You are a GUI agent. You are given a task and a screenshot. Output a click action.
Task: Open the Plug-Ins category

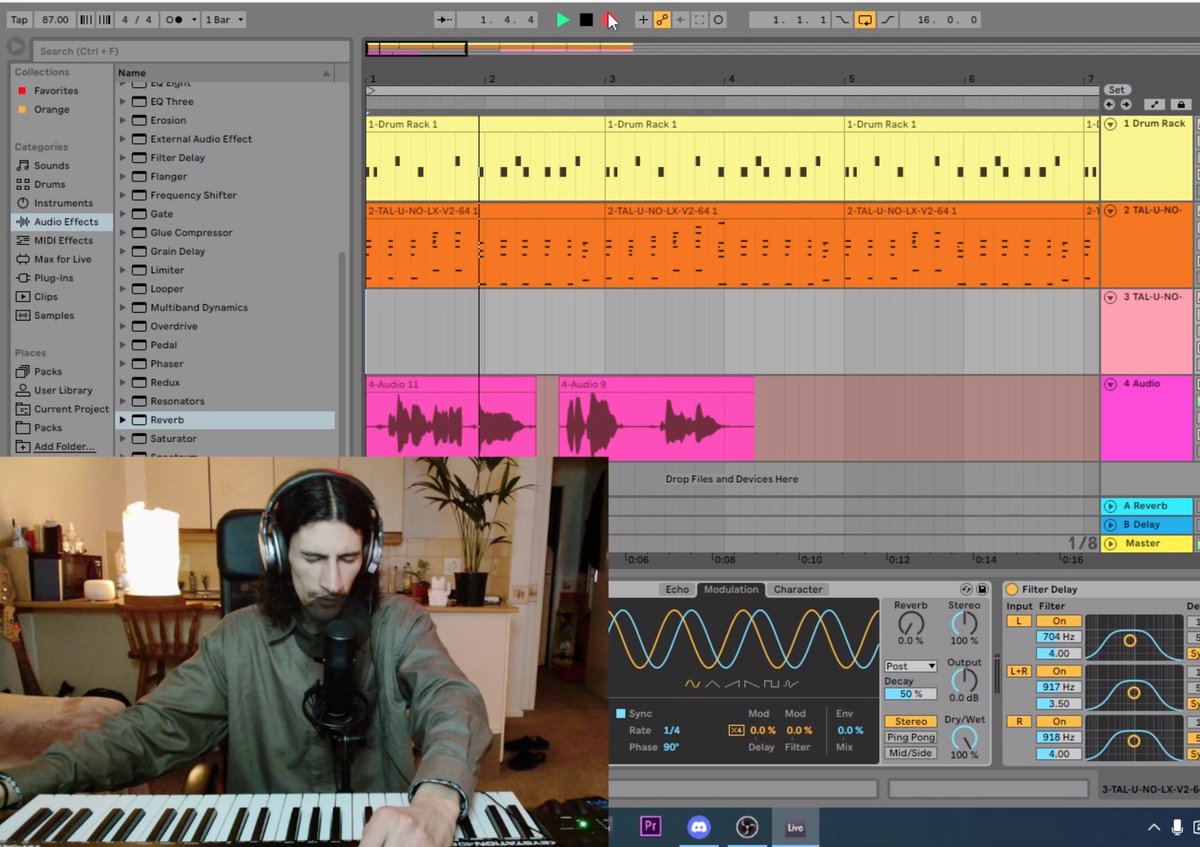point(53,278)
